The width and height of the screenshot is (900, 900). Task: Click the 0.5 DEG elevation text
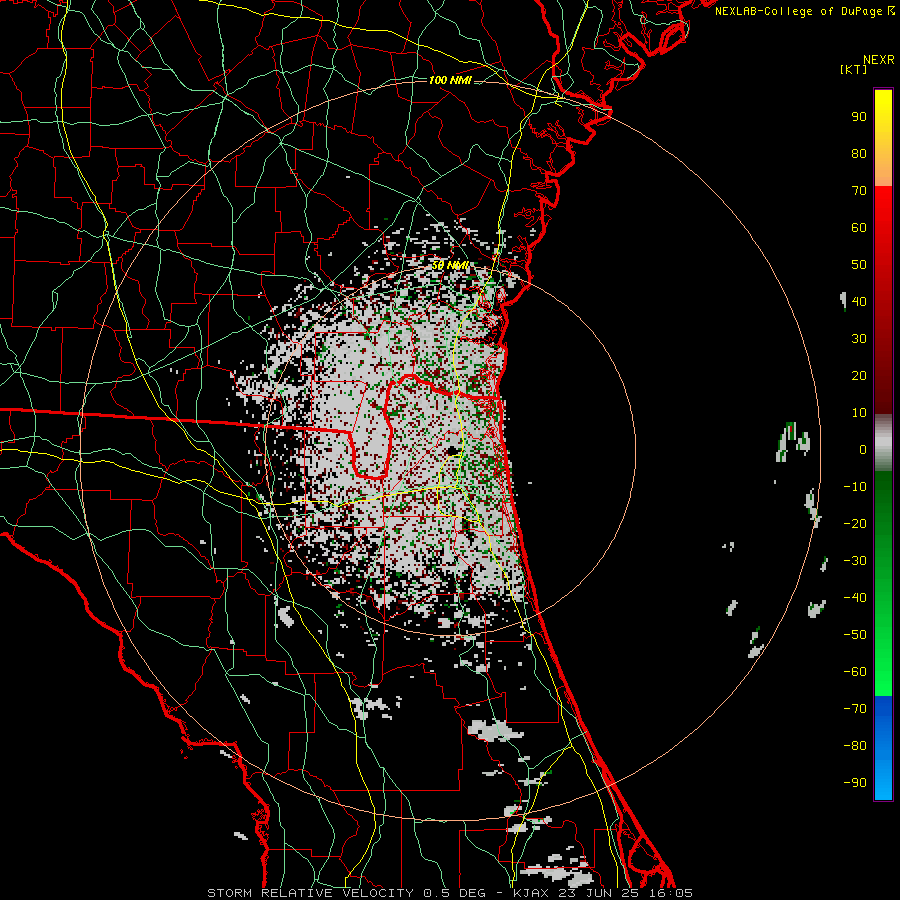[454, 893]
